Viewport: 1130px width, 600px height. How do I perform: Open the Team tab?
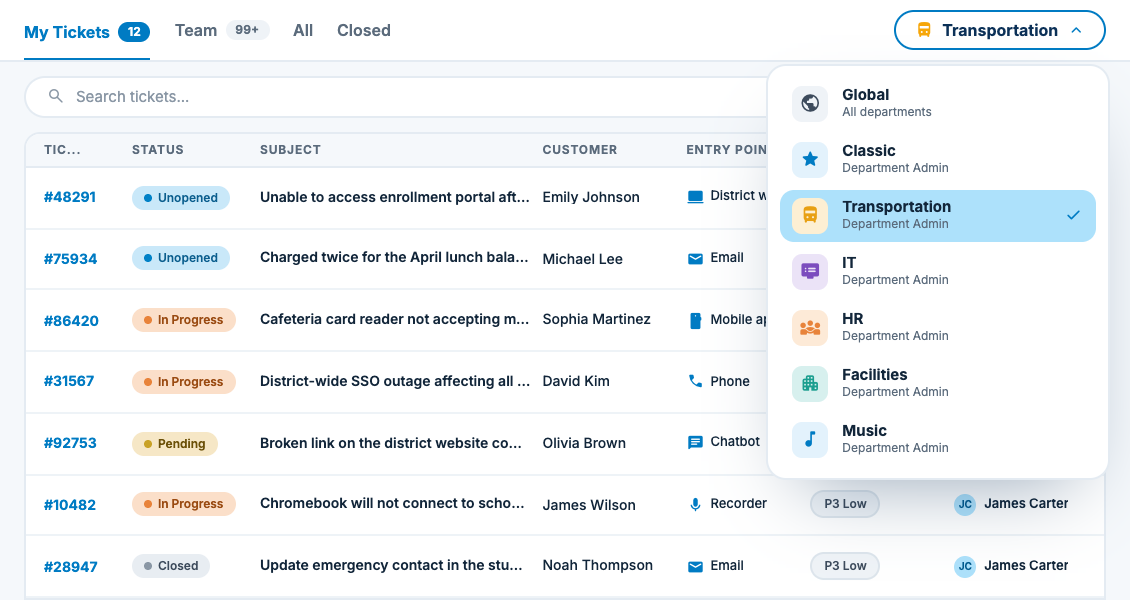(x=222, y=30)
